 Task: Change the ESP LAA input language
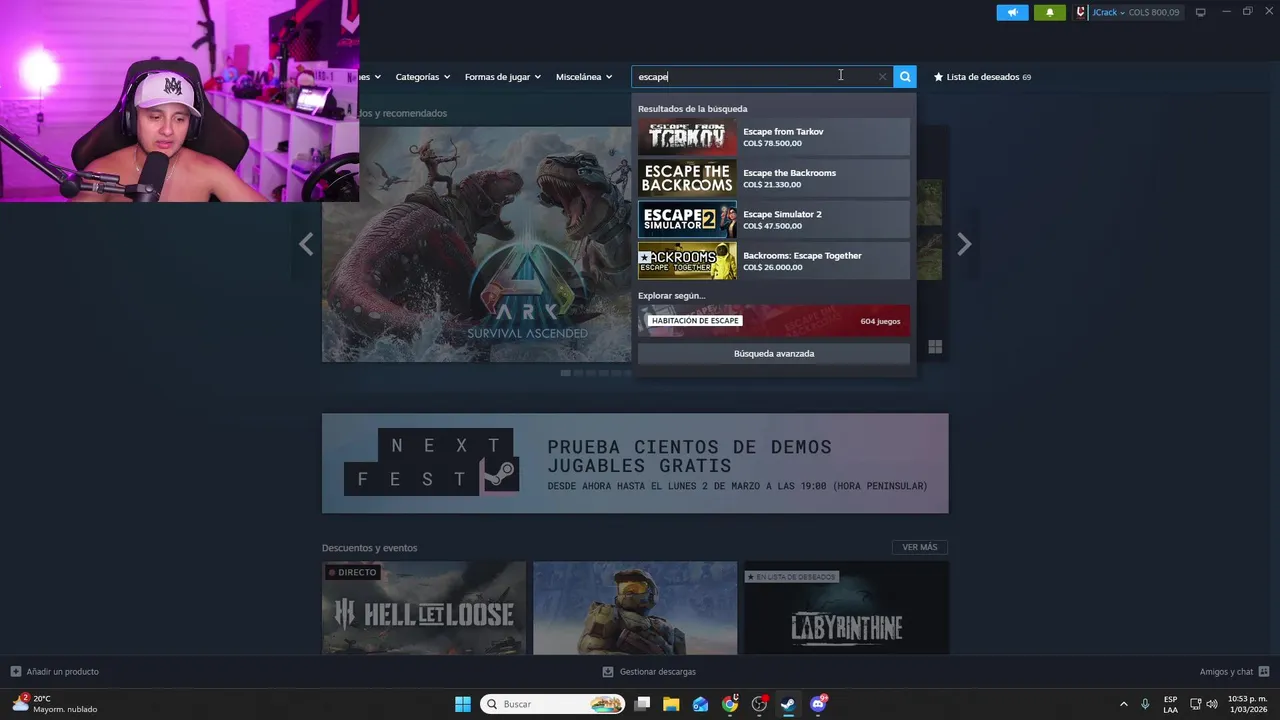pos(1170,704)
